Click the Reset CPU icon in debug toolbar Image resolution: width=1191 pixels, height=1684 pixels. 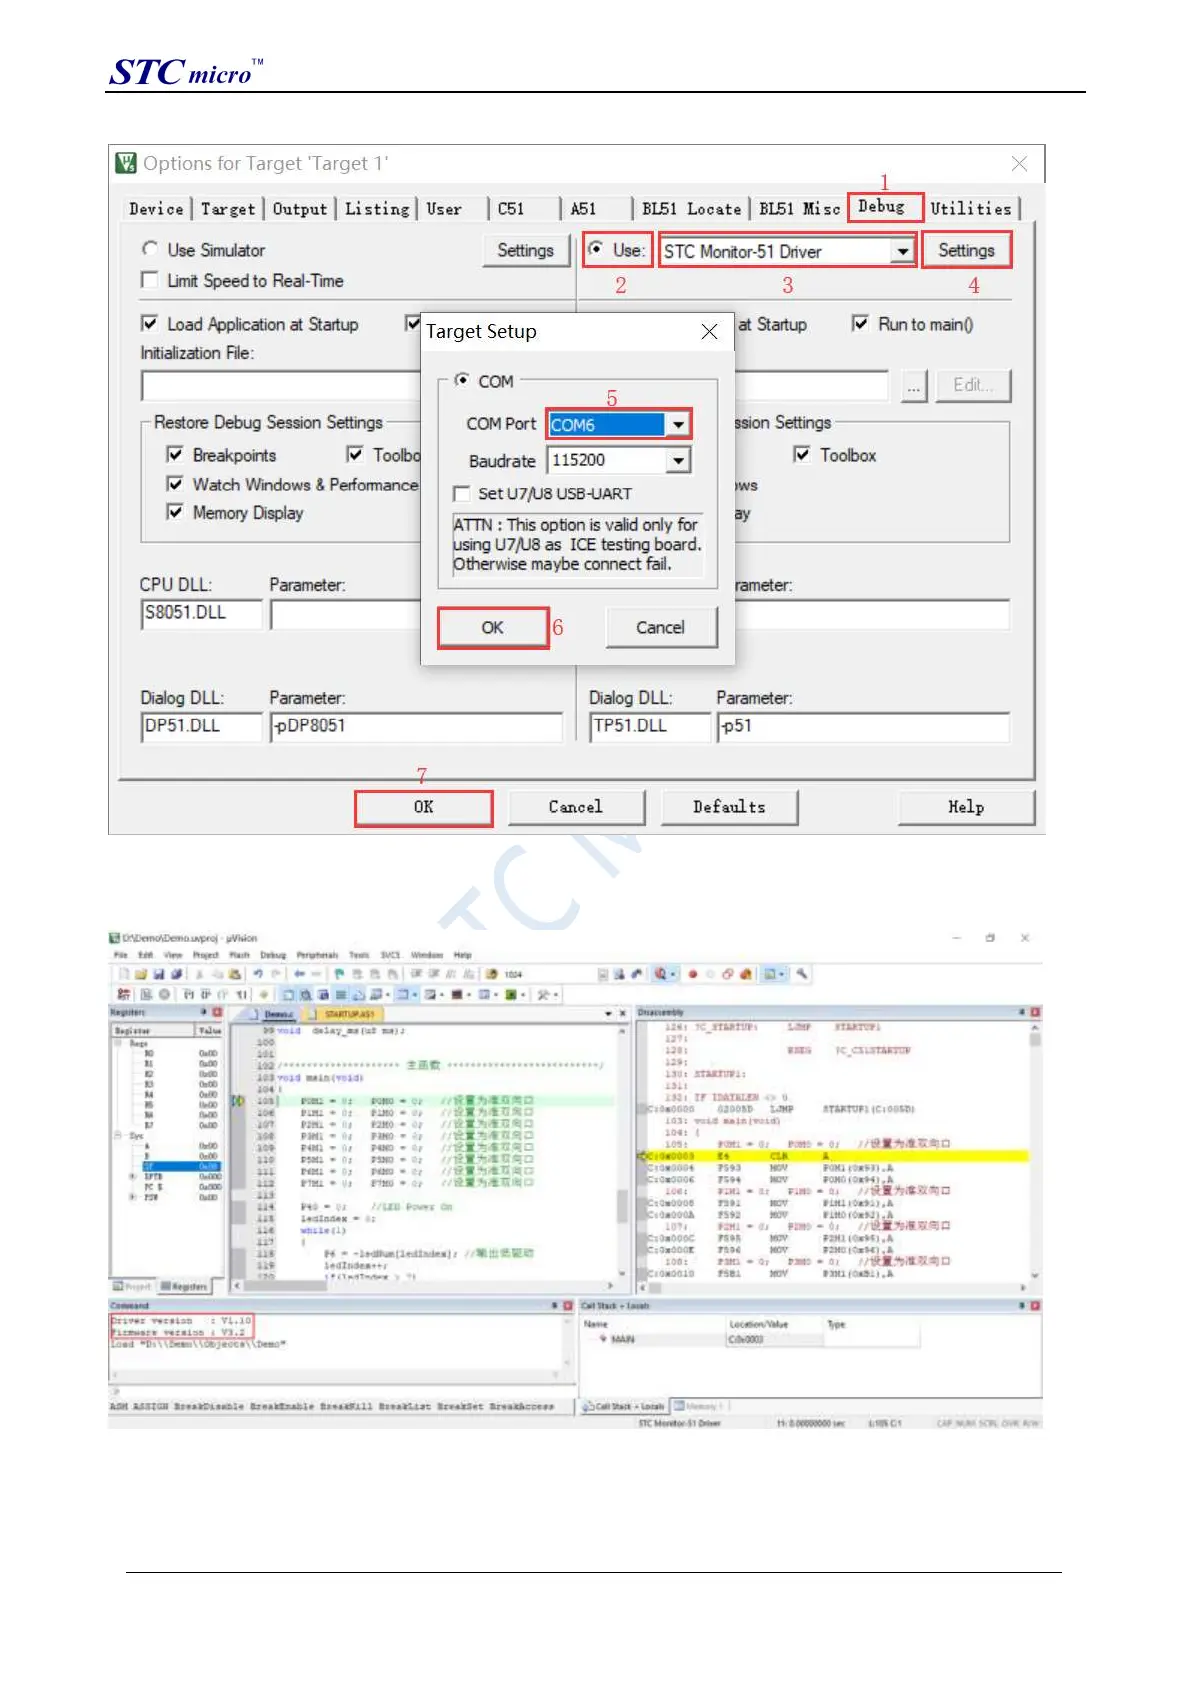(123, 995)
